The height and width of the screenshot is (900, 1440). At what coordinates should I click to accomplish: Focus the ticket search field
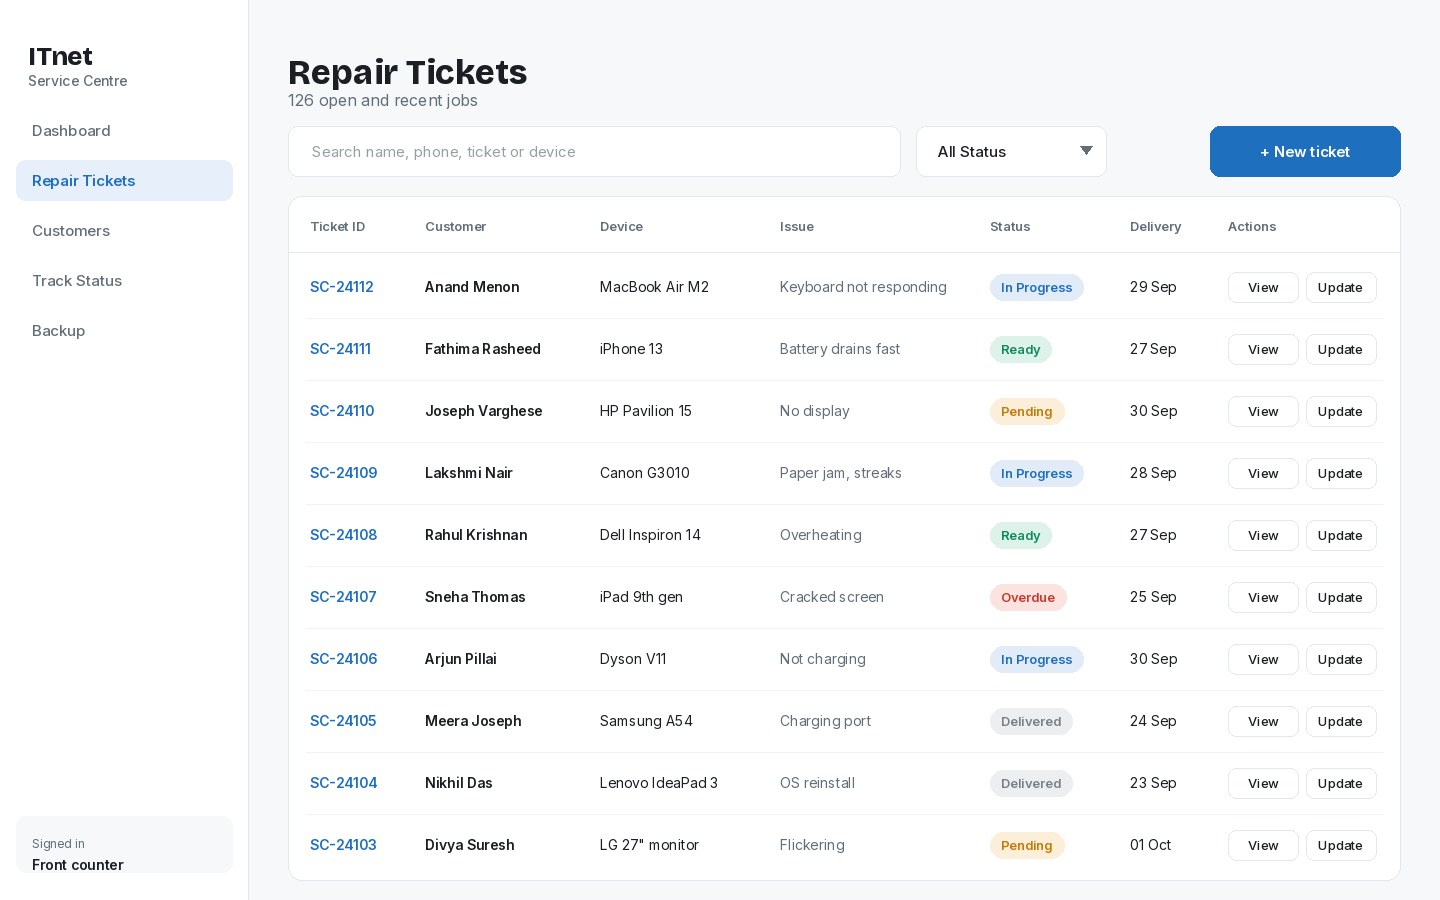pyautogui.click(x=594, y=152)
